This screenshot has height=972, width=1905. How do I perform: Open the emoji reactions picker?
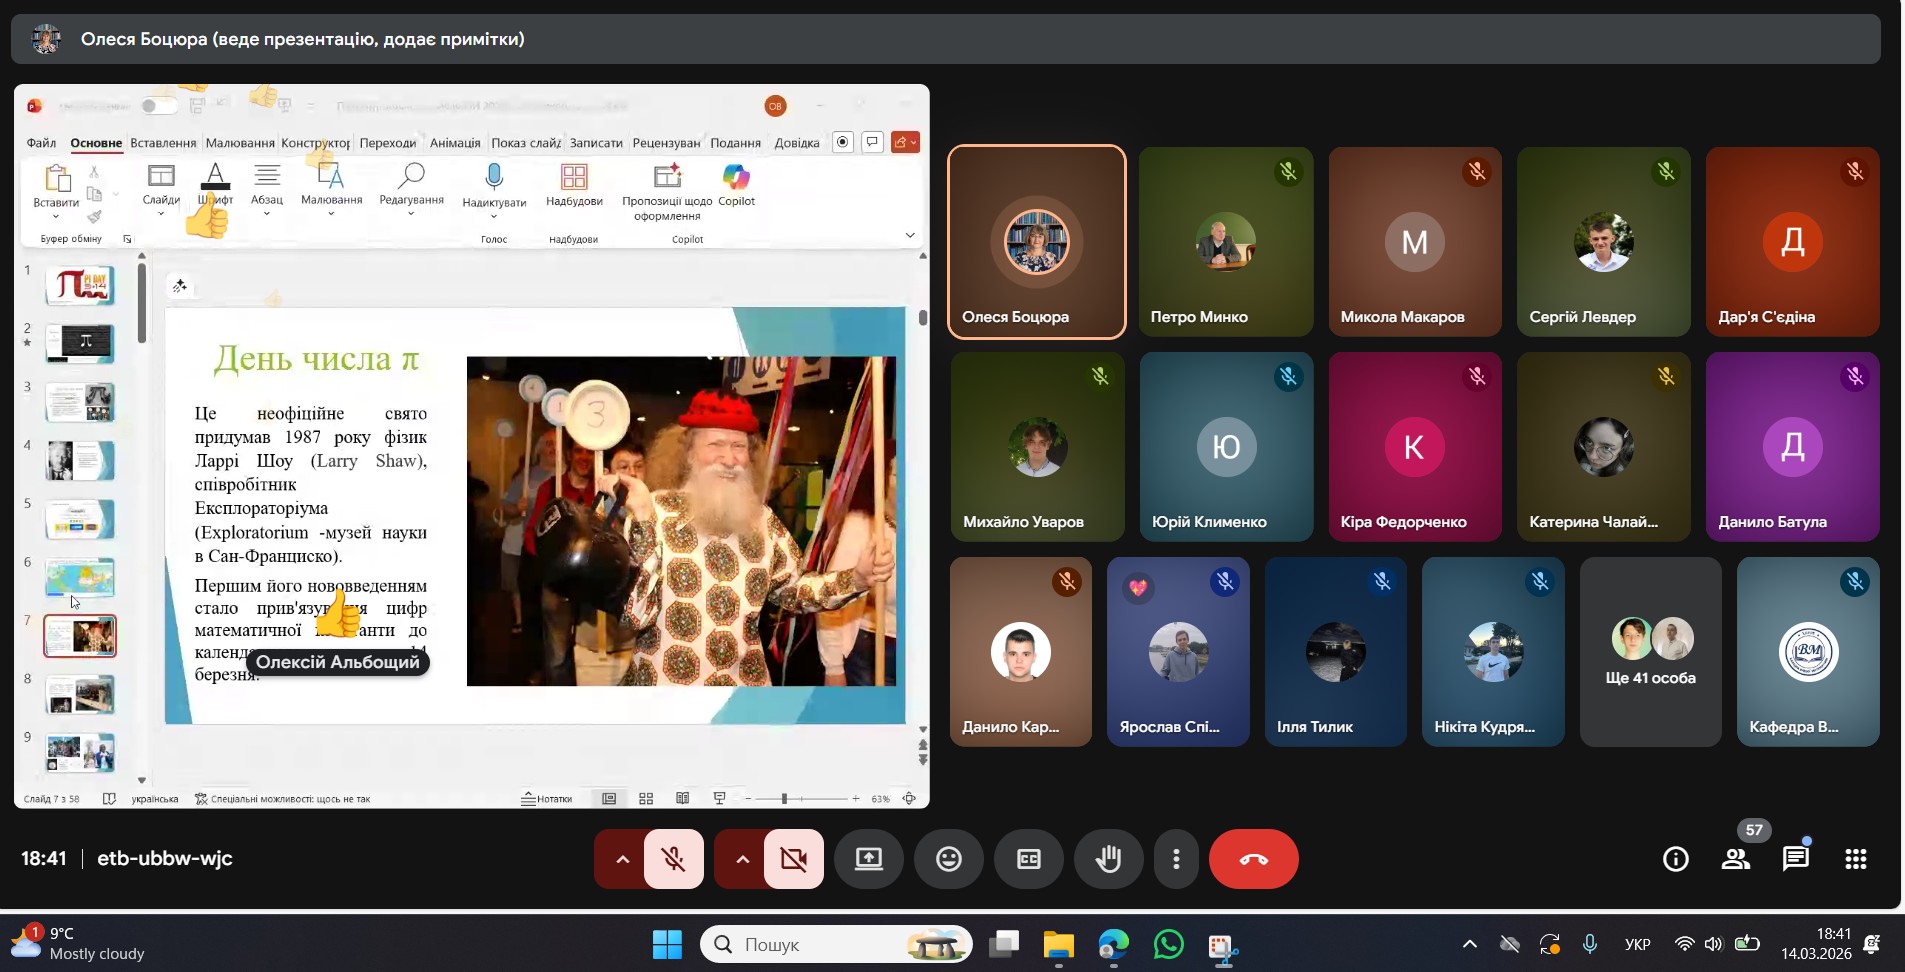[949, 859]
